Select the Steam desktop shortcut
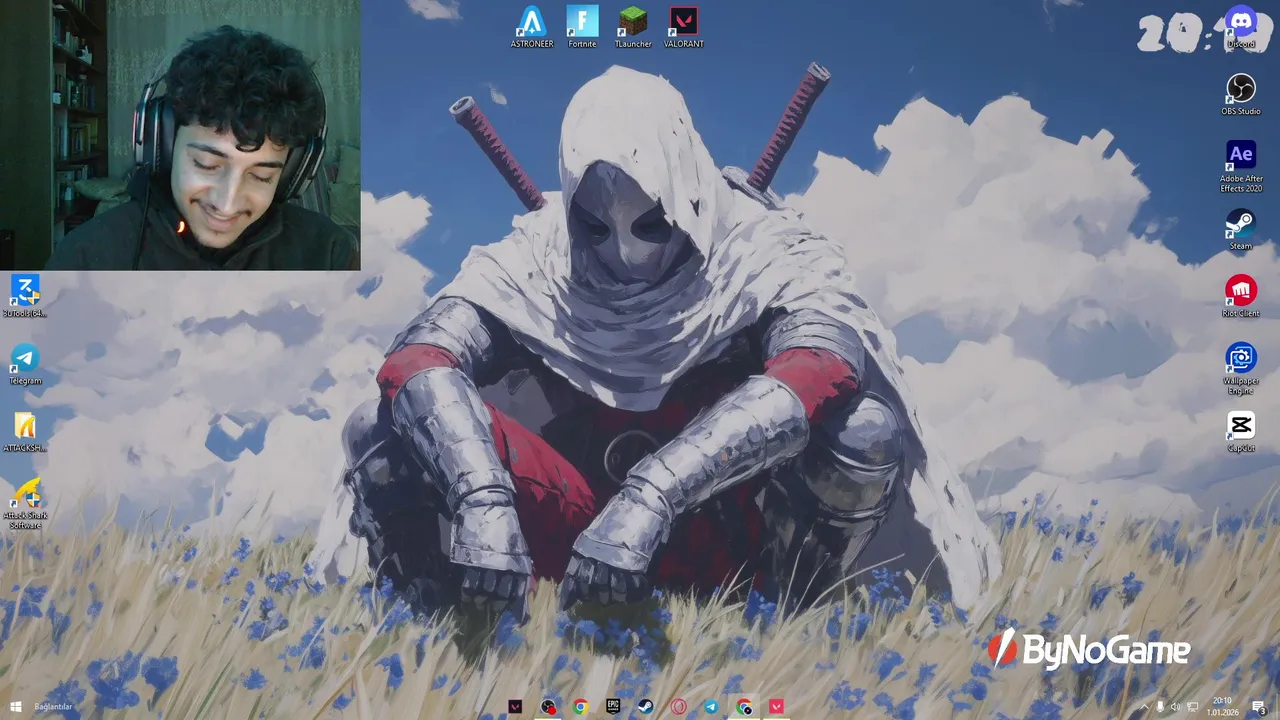 (1241, 229)
